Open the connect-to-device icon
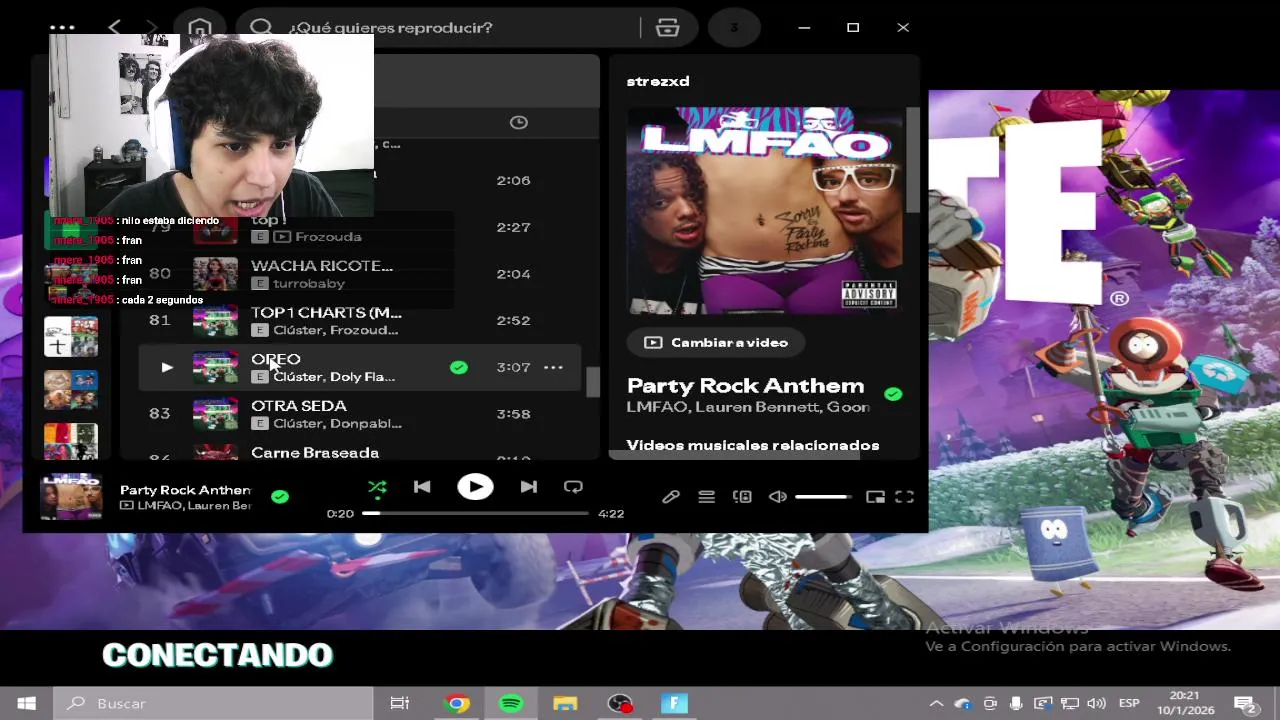Viewport: 1280px width, 720px height. pos(742,497)
